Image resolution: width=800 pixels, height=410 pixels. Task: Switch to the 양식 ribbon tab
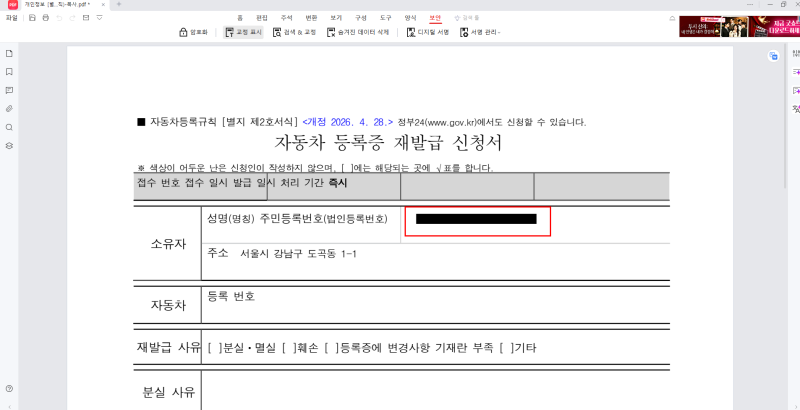click(x=410, y=18)
